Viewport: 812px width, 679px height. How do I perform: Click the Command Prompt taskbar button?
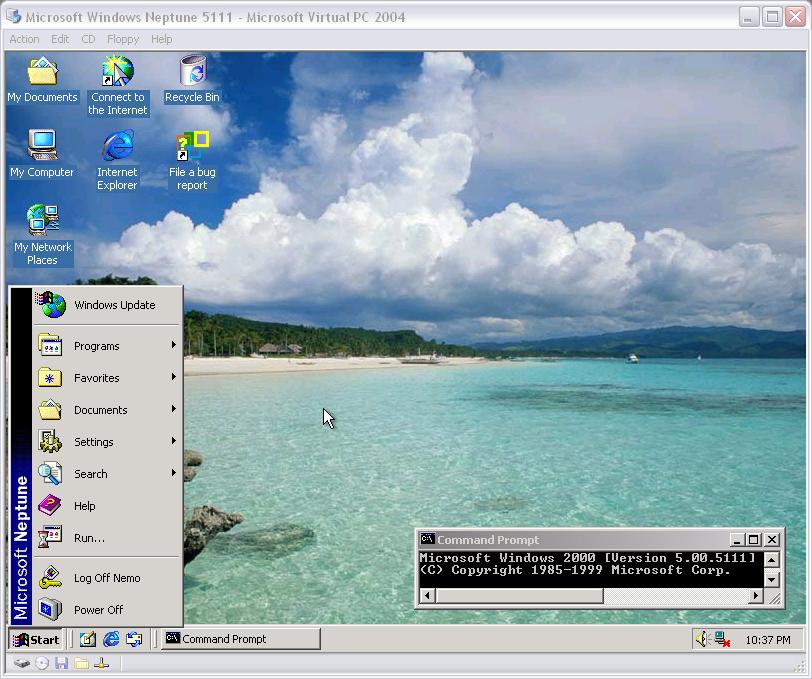click(x=241, y=639)
